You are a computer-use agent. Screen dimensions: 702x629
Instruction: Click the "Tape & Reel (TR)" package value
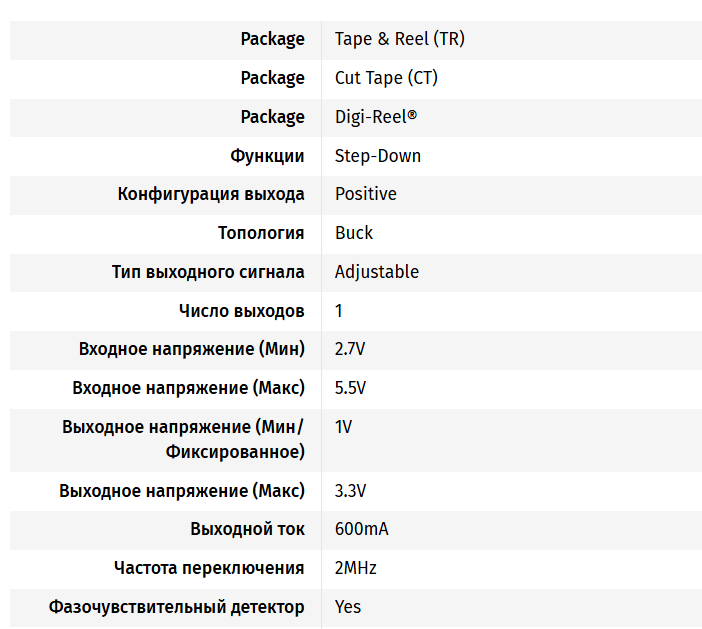point(399,39)
